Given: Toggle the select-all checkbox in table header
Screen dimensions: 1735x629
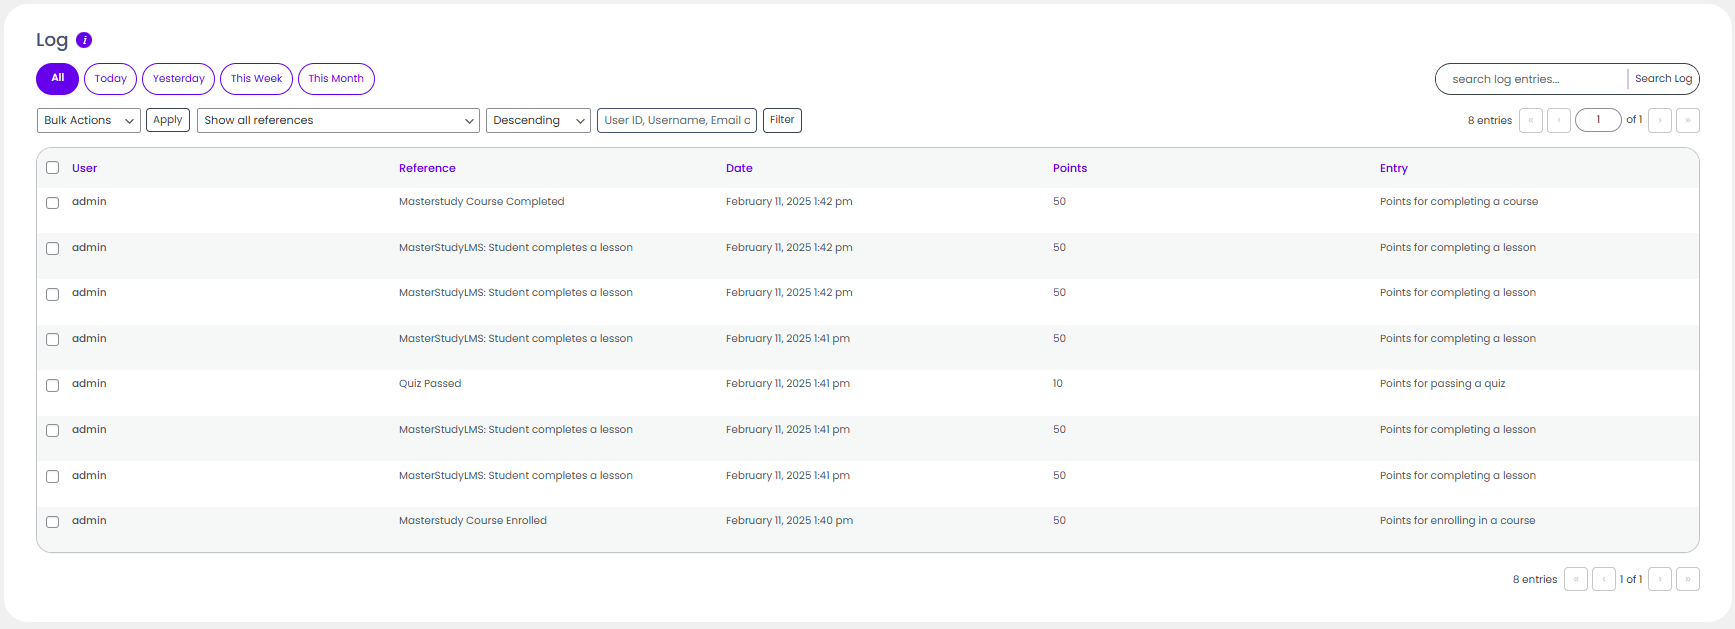Looking at the screenshot, I should point(53,168).
